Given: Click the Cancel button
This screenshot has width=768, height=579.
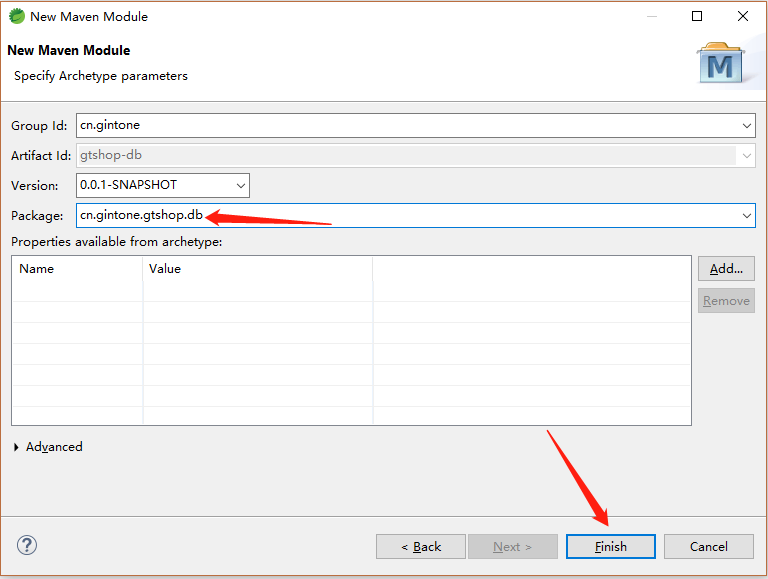Looking at the screenshot, I should tap(708, 546).
